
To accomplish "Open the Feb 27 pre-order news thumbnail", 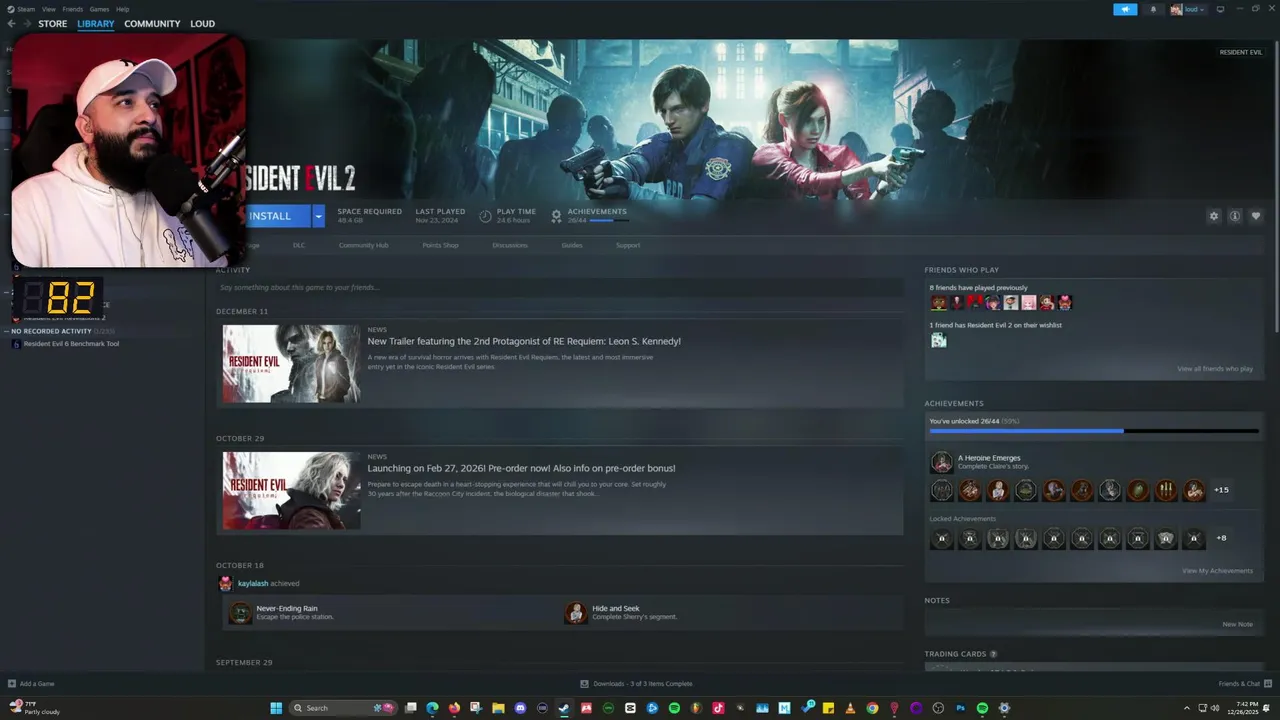I will pyautogui.click(x=291, y=490).
